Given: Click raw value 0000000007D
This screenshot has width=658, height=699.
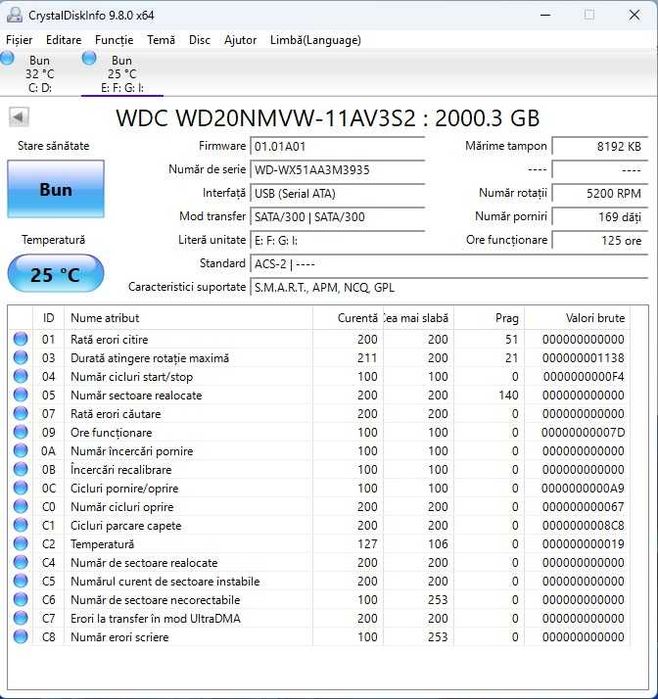Looking at the screenshot, I should 583,432.
